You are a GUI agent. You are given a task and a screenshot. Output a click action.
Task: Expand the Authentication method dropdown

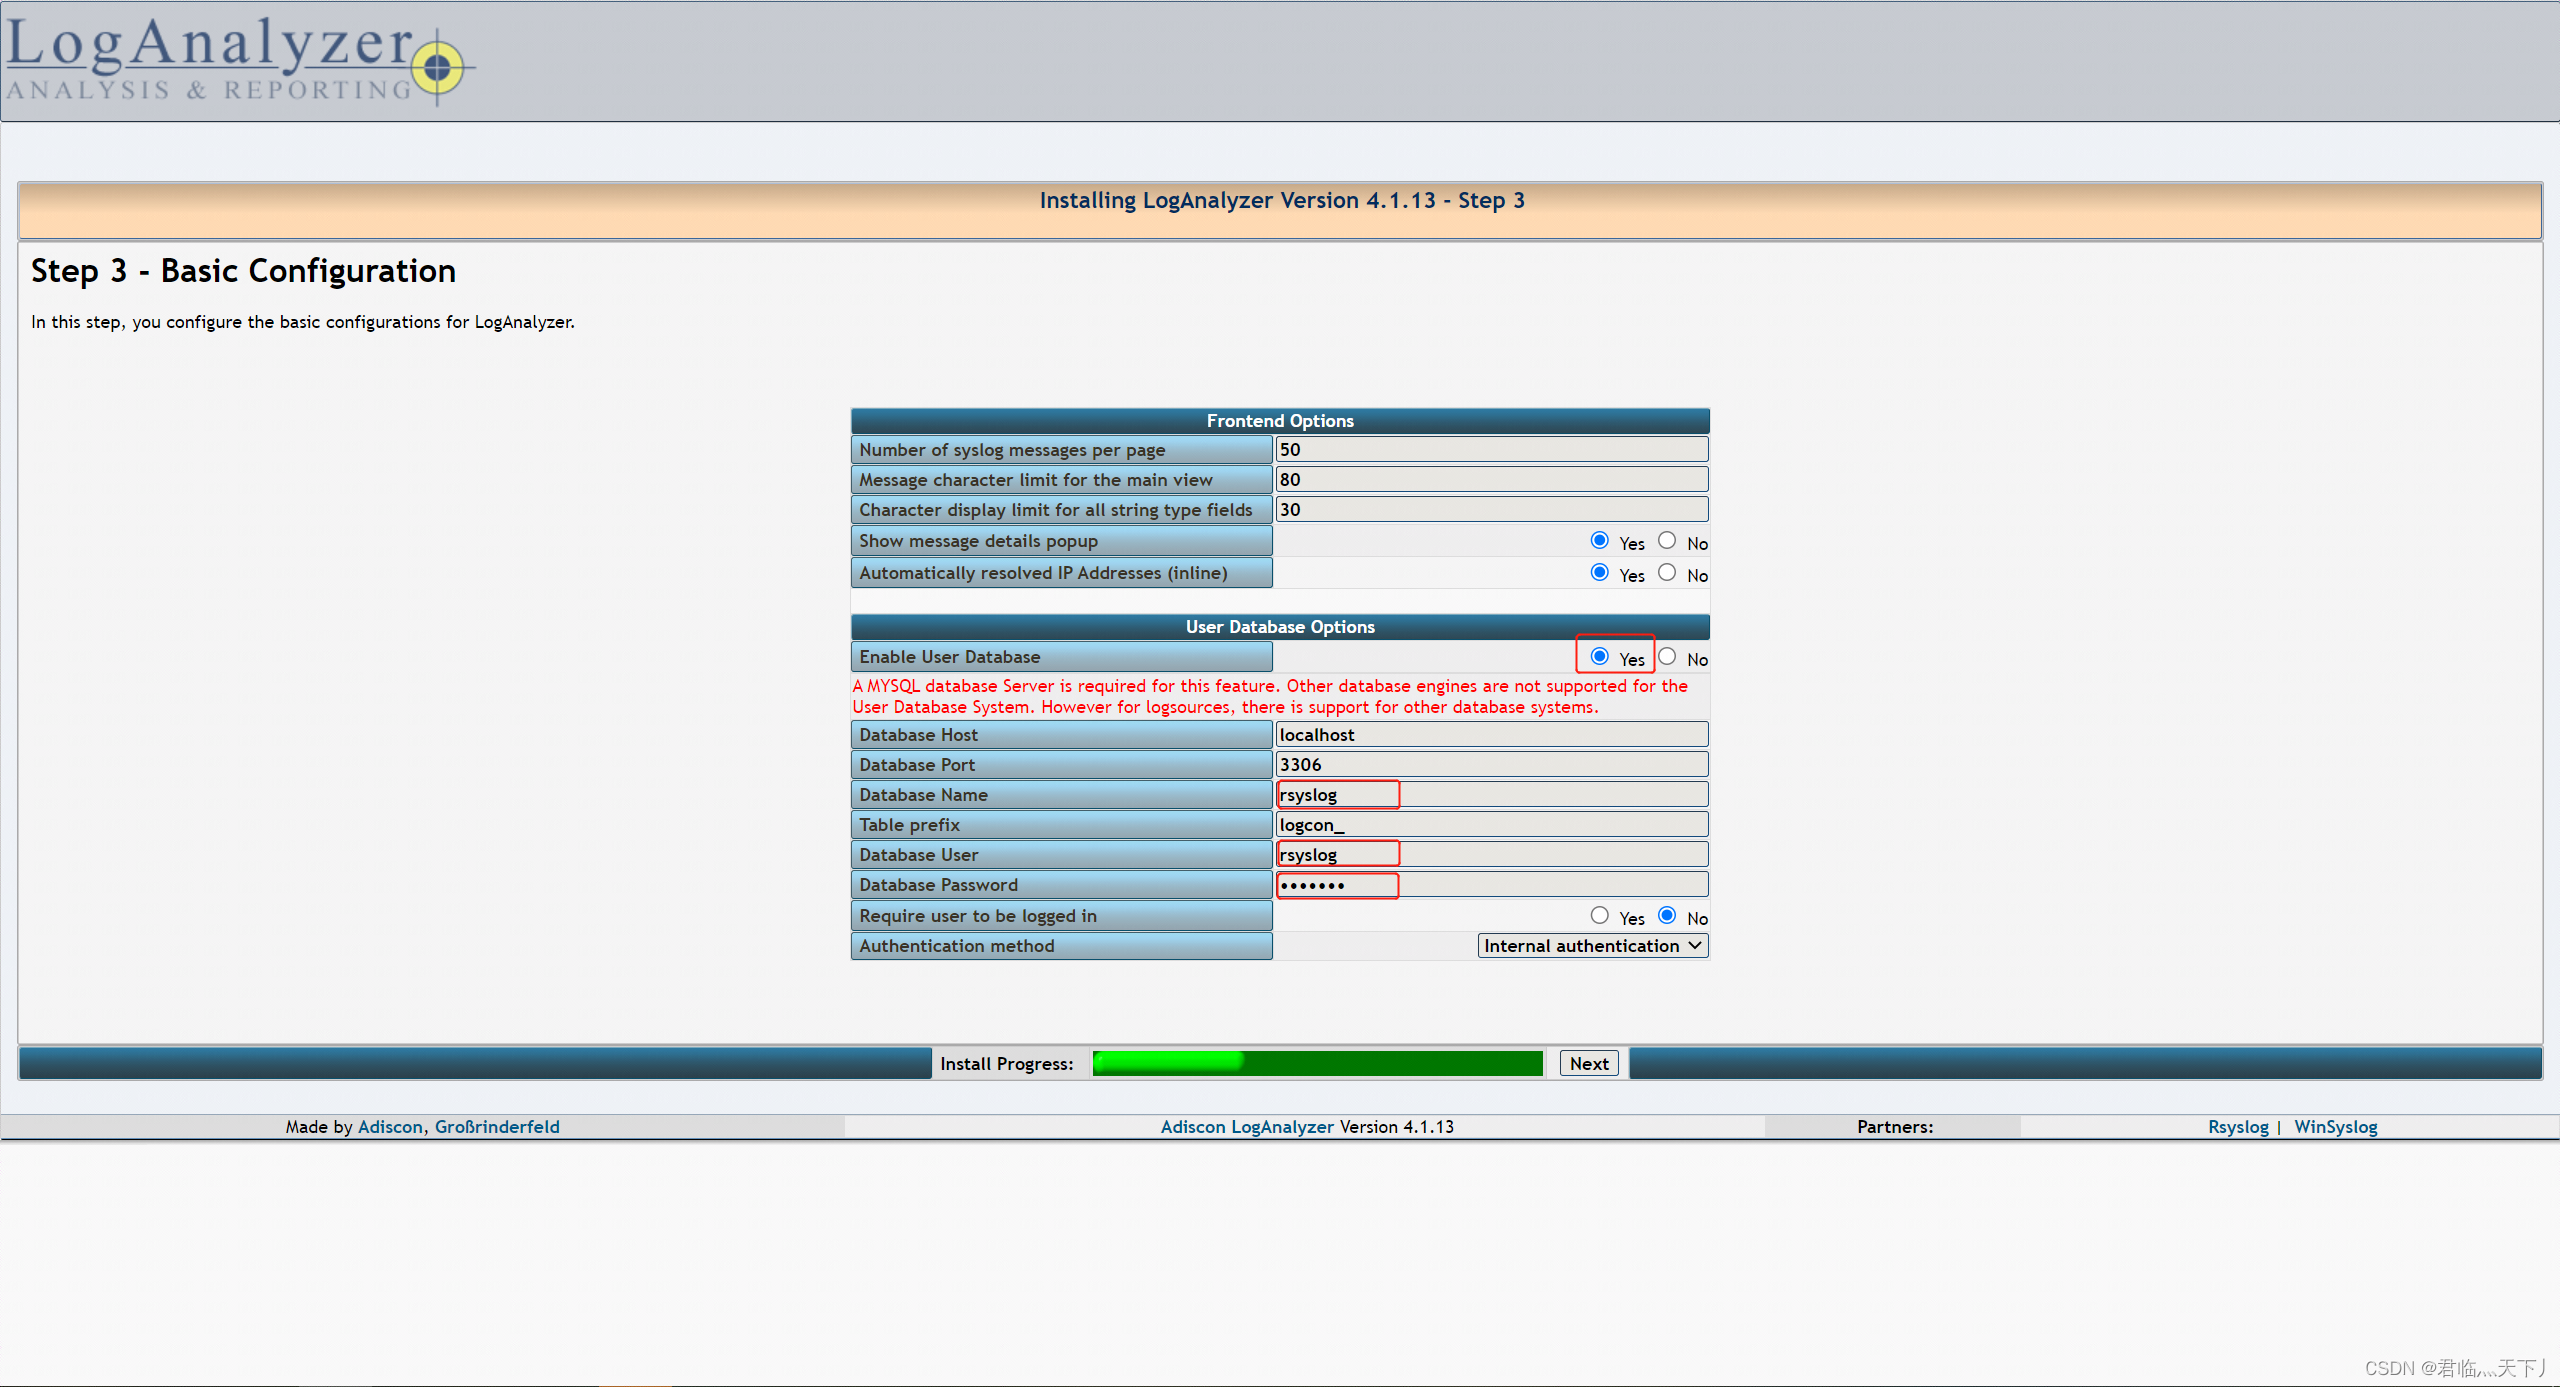(x=1588, y=948)
